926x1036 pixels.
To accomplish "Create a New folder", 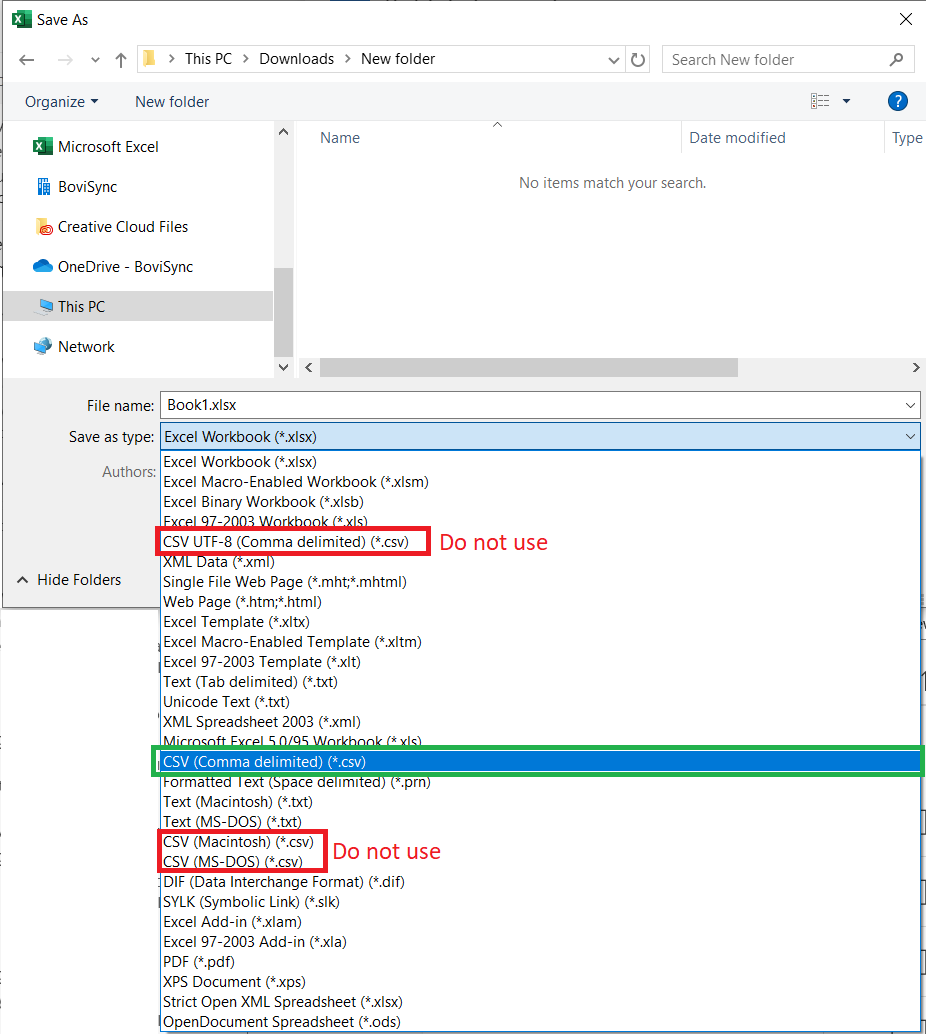I will pos(172,102).
